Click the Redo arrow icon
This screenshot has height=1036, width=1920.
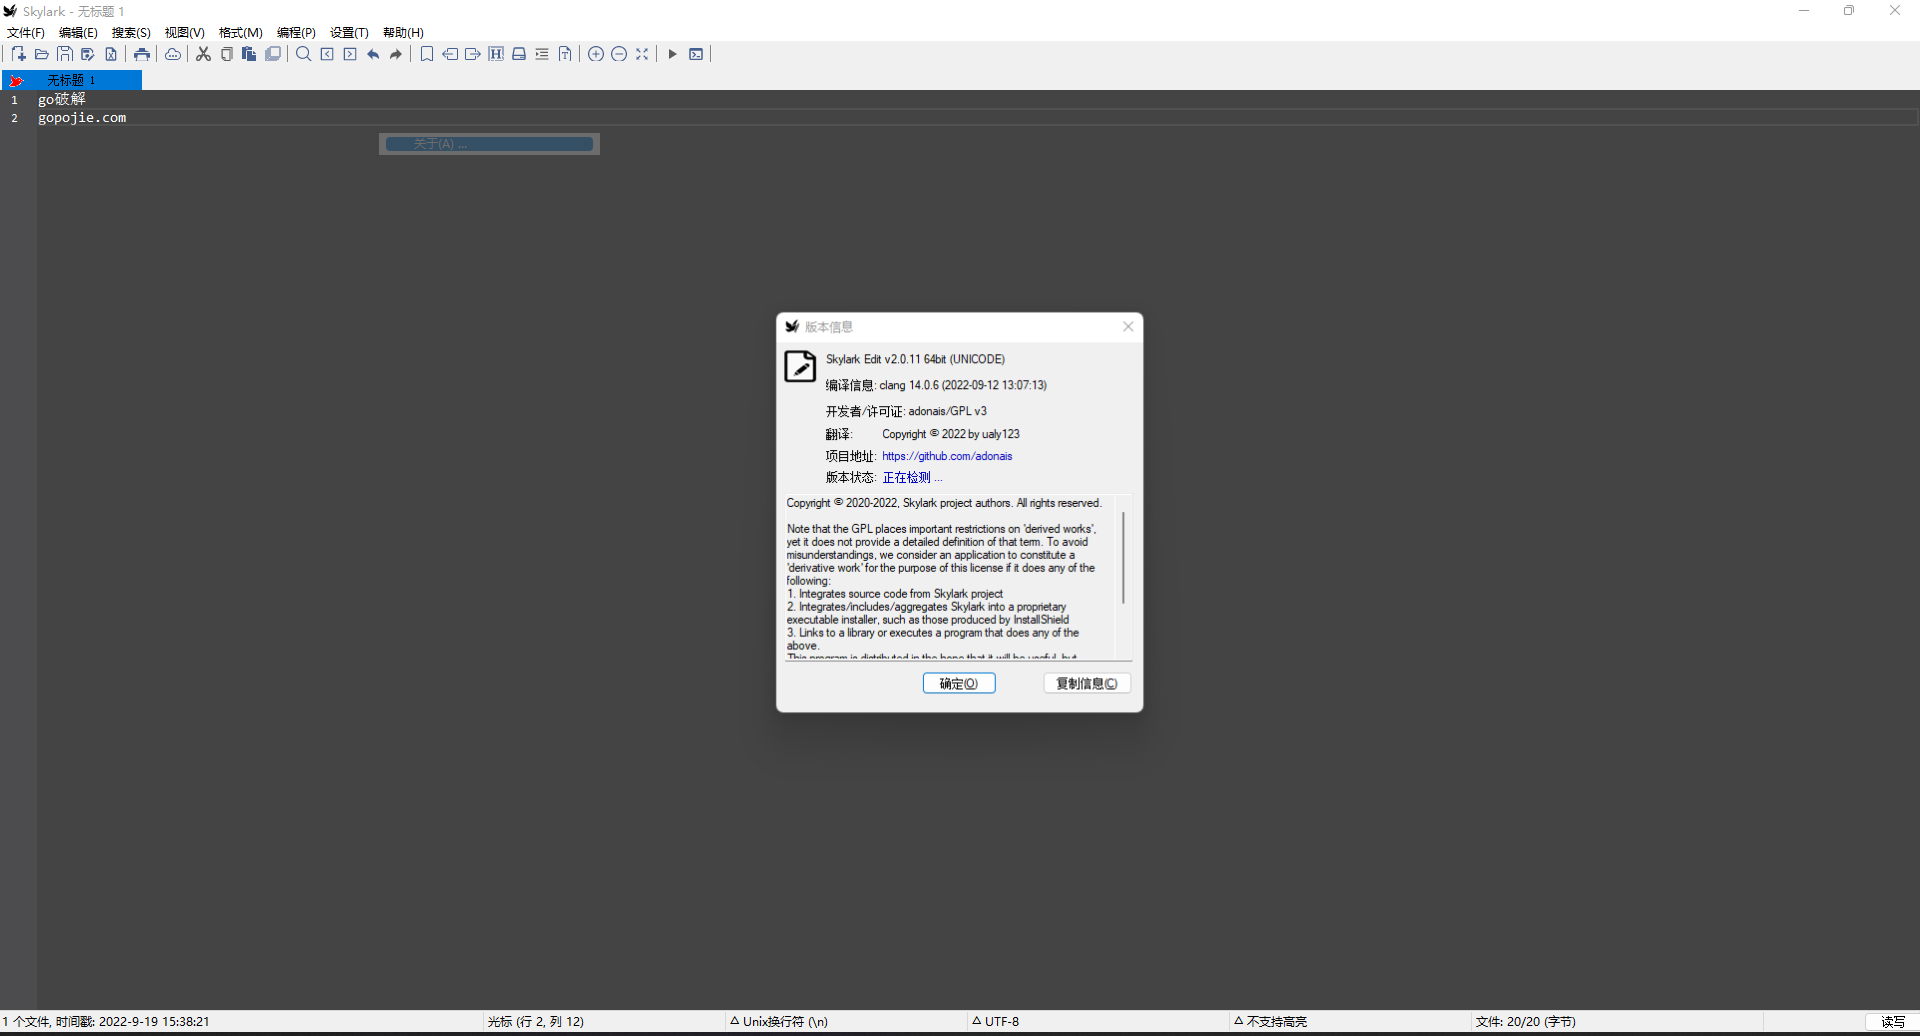(x=396, y=54)
